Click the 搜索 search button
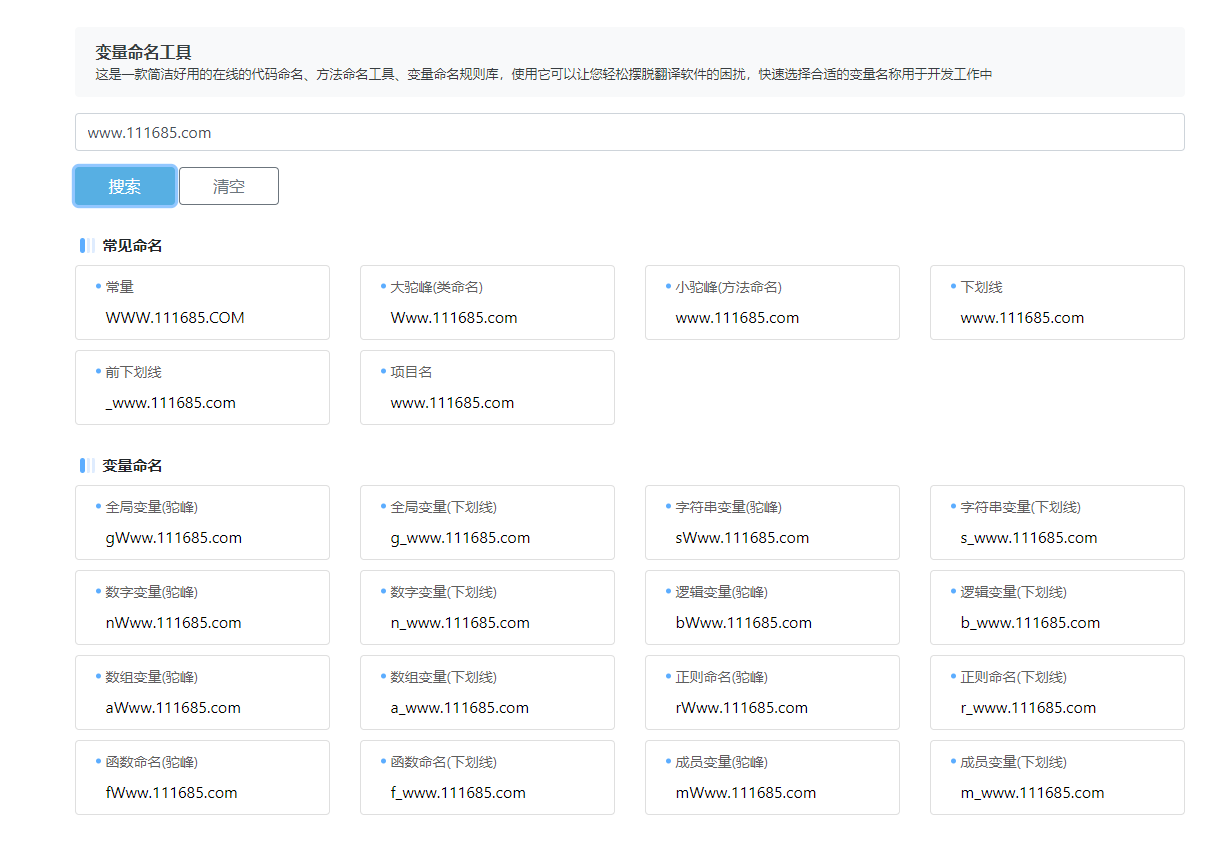1224x842 pixels. click(125, 186)
